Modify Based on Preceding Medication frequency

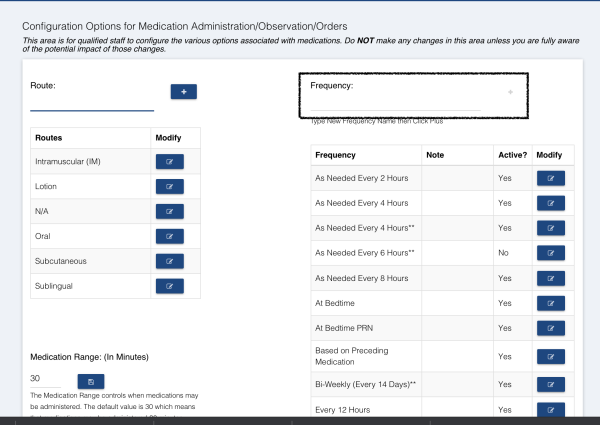tap(550, 356)
